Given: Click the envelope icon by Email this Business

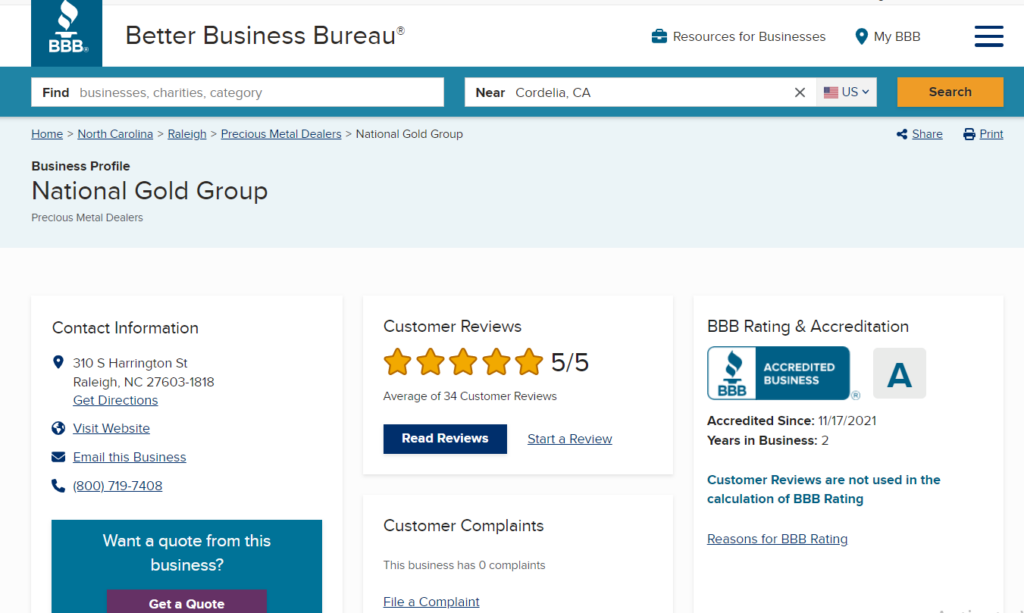Looking at the screenshot, I should point(58,457).
